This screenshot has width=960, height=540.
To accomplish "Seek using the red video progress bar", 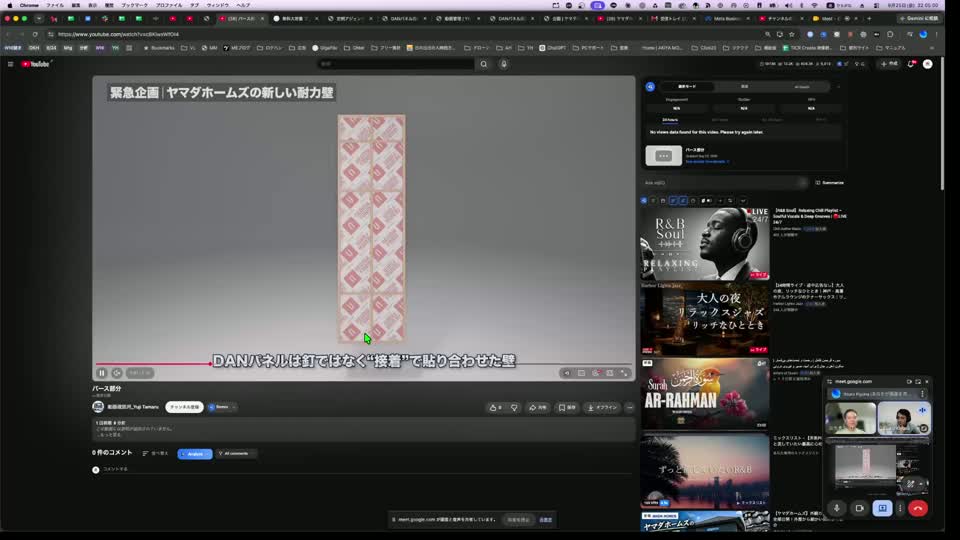I will [364, 364].
